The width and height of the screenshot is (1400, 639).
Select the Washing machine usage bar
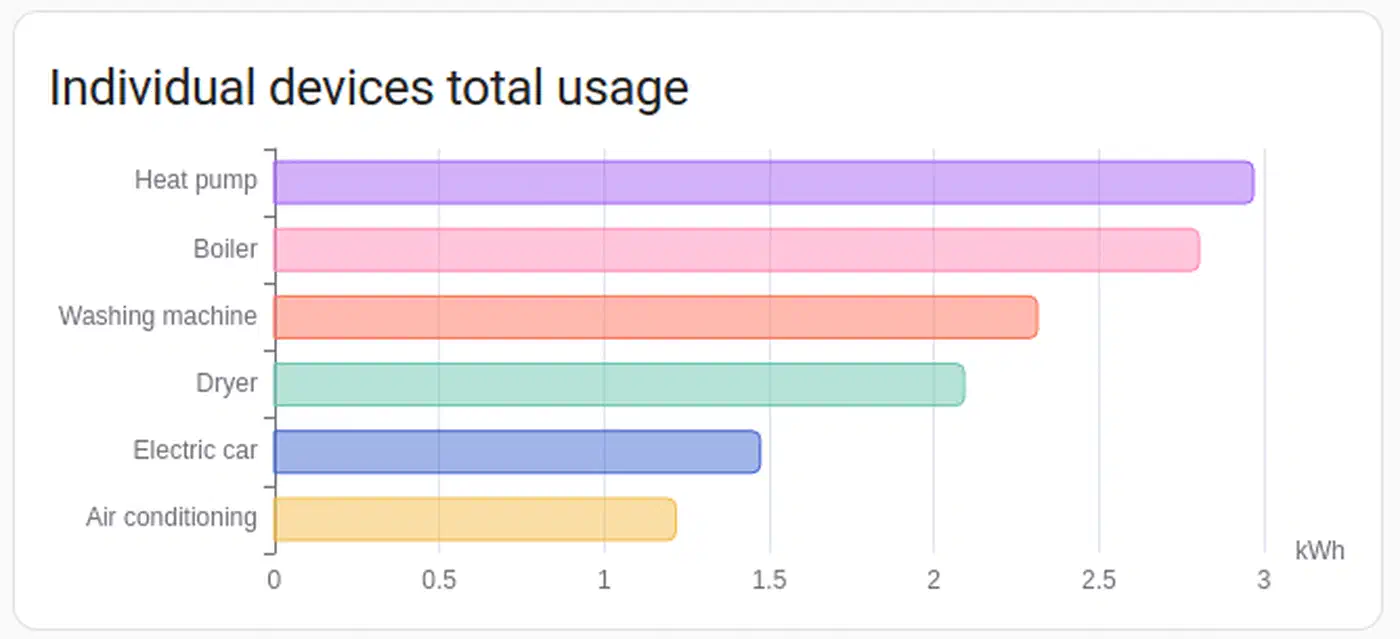tap(655, 317)
